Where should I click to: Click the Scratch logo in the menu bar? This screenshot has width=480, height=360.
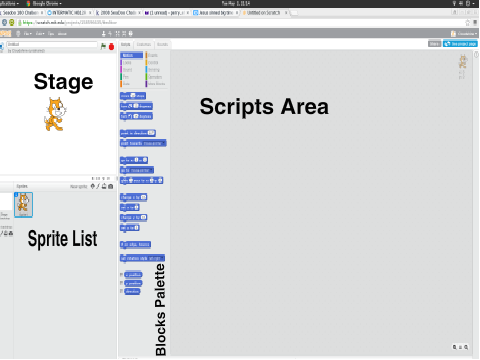pos(6,33)
